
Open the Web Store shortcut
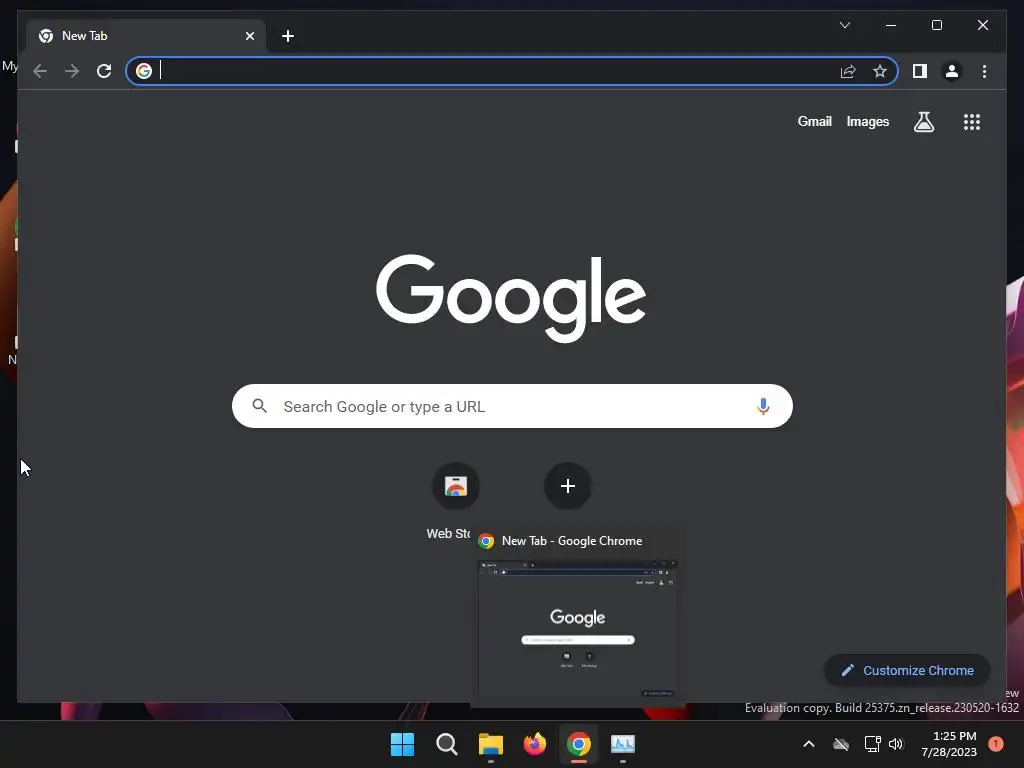(455, 486)
